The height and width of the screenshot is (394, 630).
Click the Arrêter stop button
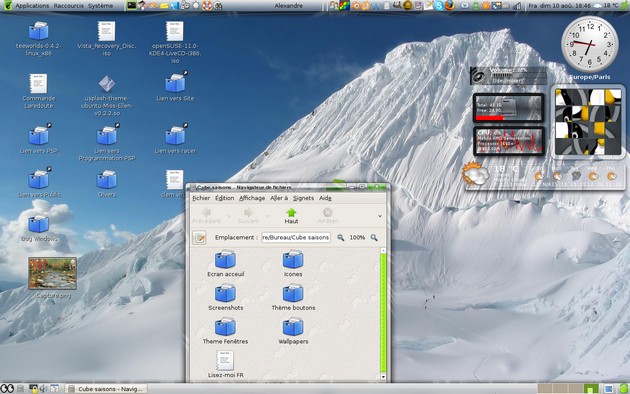(327, 216)
